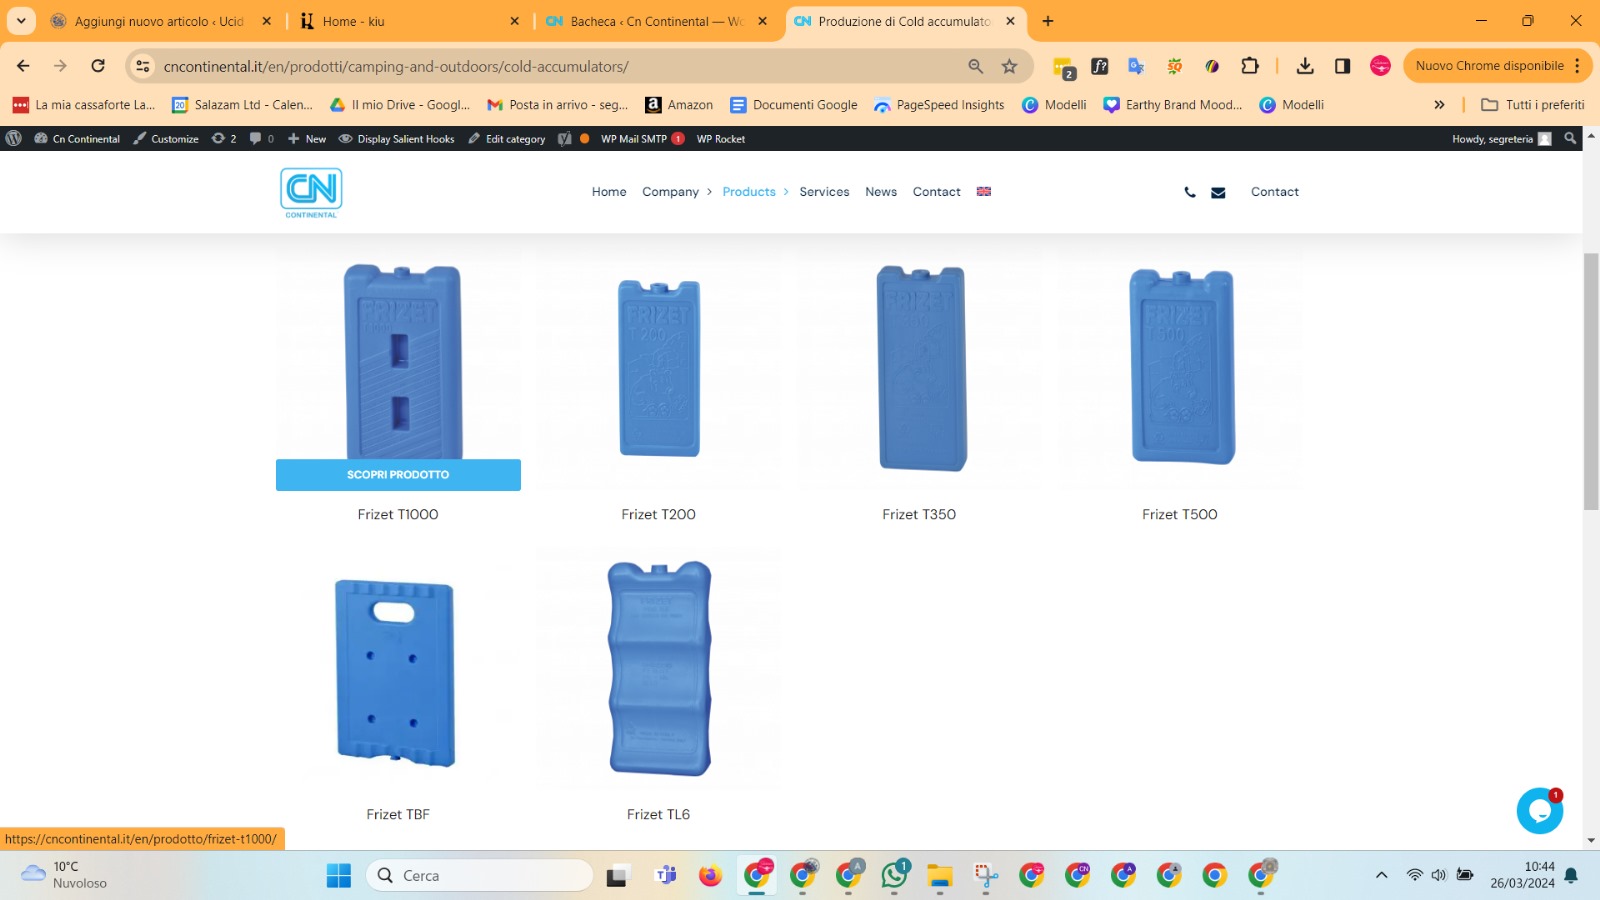Click the page vertical scrollbar thumb
Screen dimensions: 1600x900
pos(1591,381)
